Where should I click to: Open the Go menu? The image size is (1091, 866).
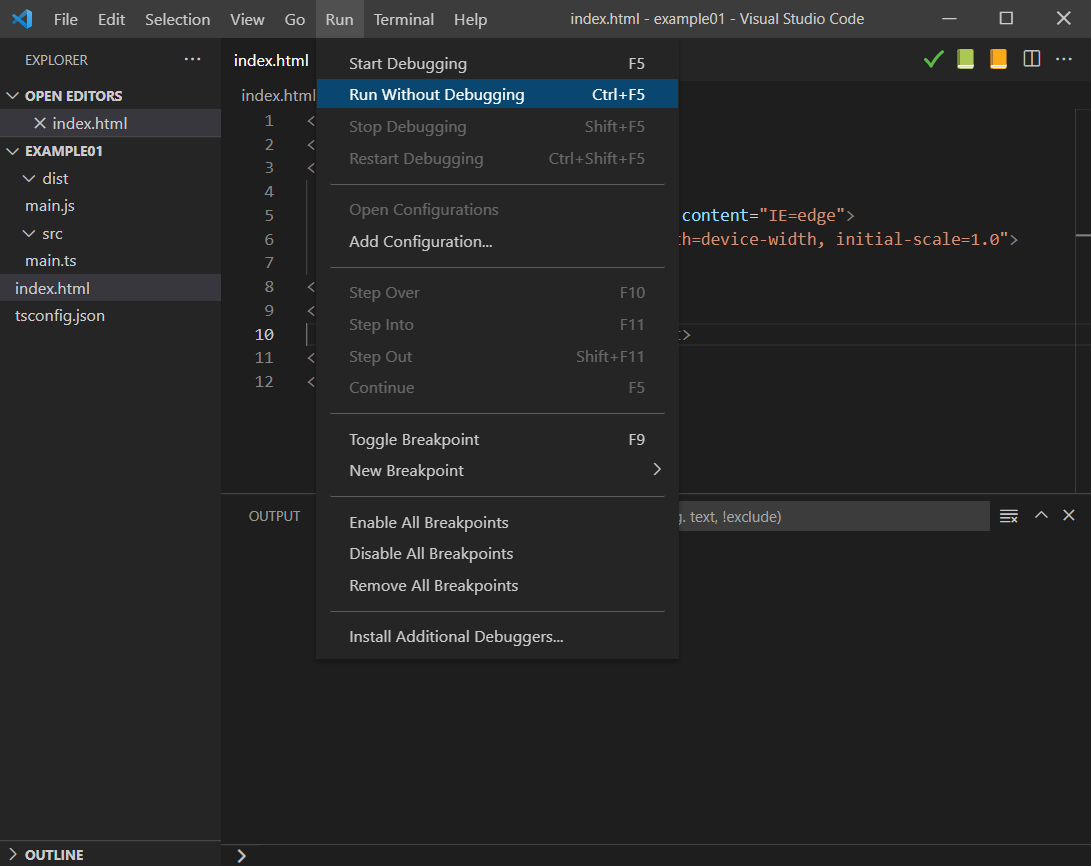tap(294, 19)
